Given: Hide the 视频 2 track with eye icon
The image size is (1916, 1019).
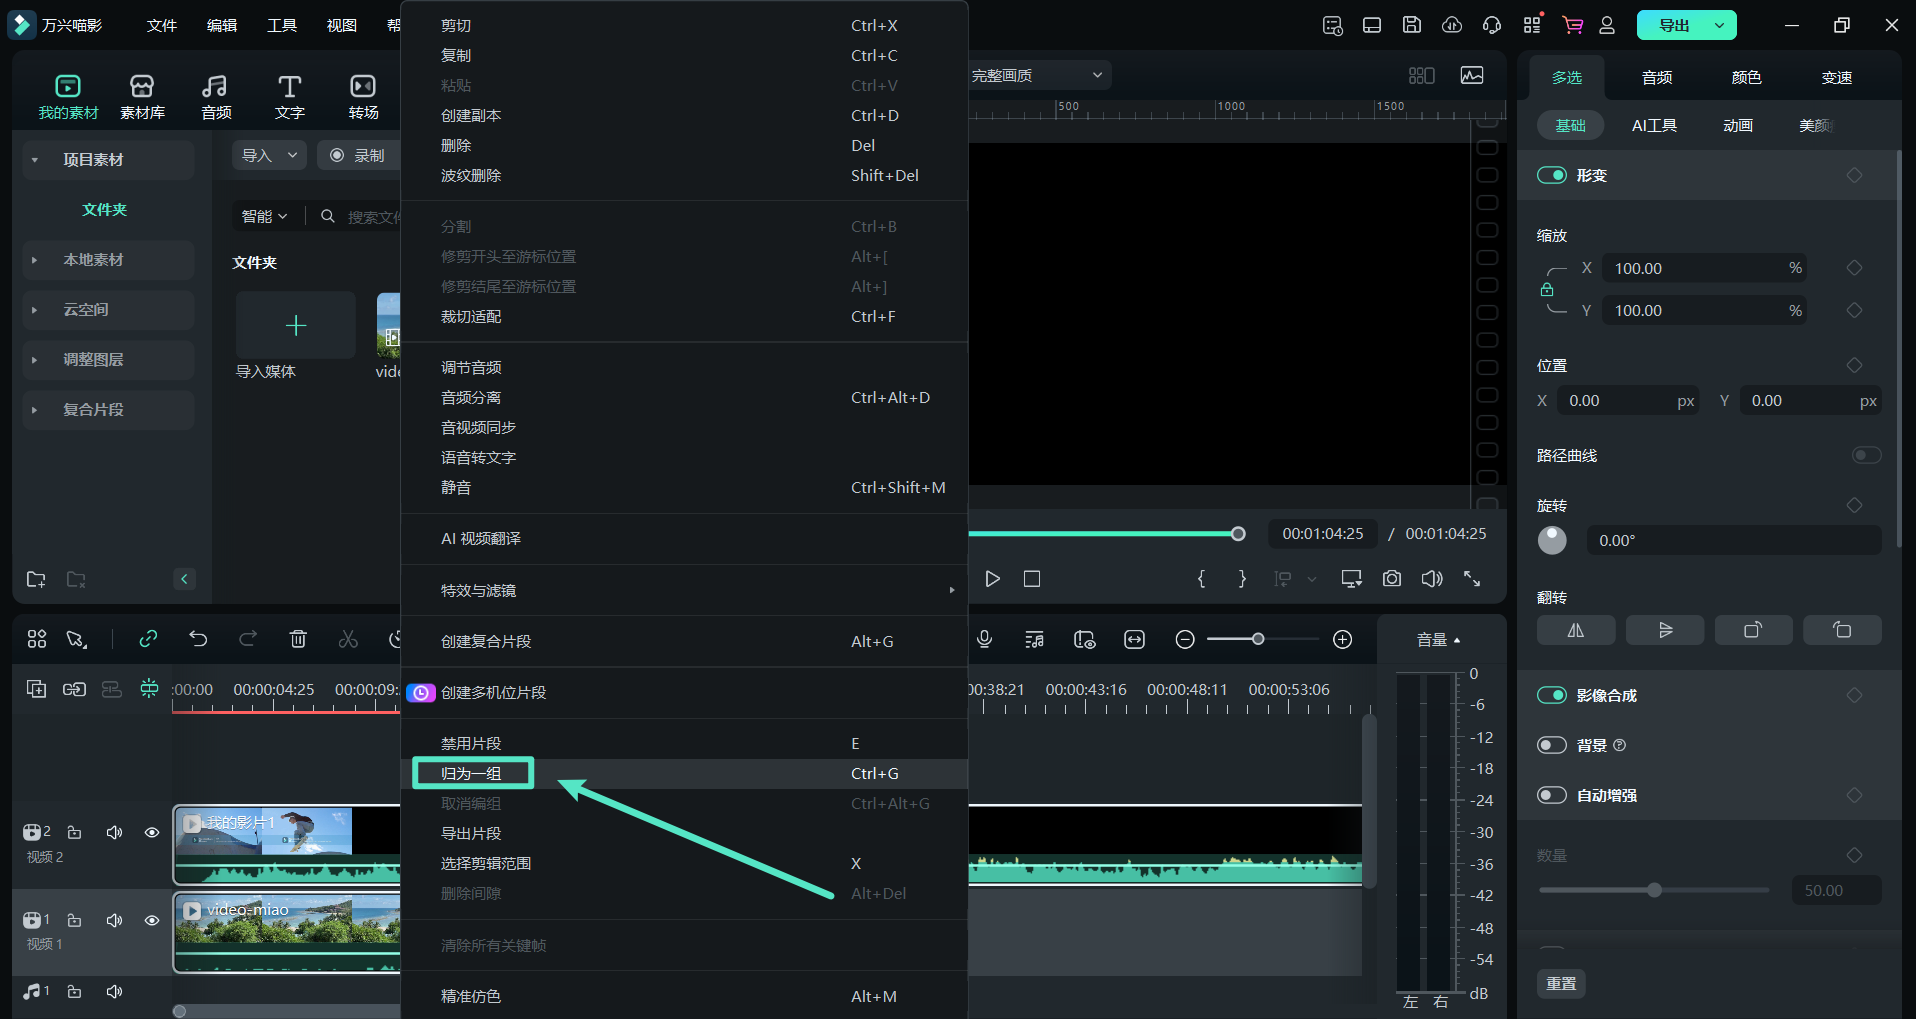Looking at the screenshot, I should [x=152, y=832].
